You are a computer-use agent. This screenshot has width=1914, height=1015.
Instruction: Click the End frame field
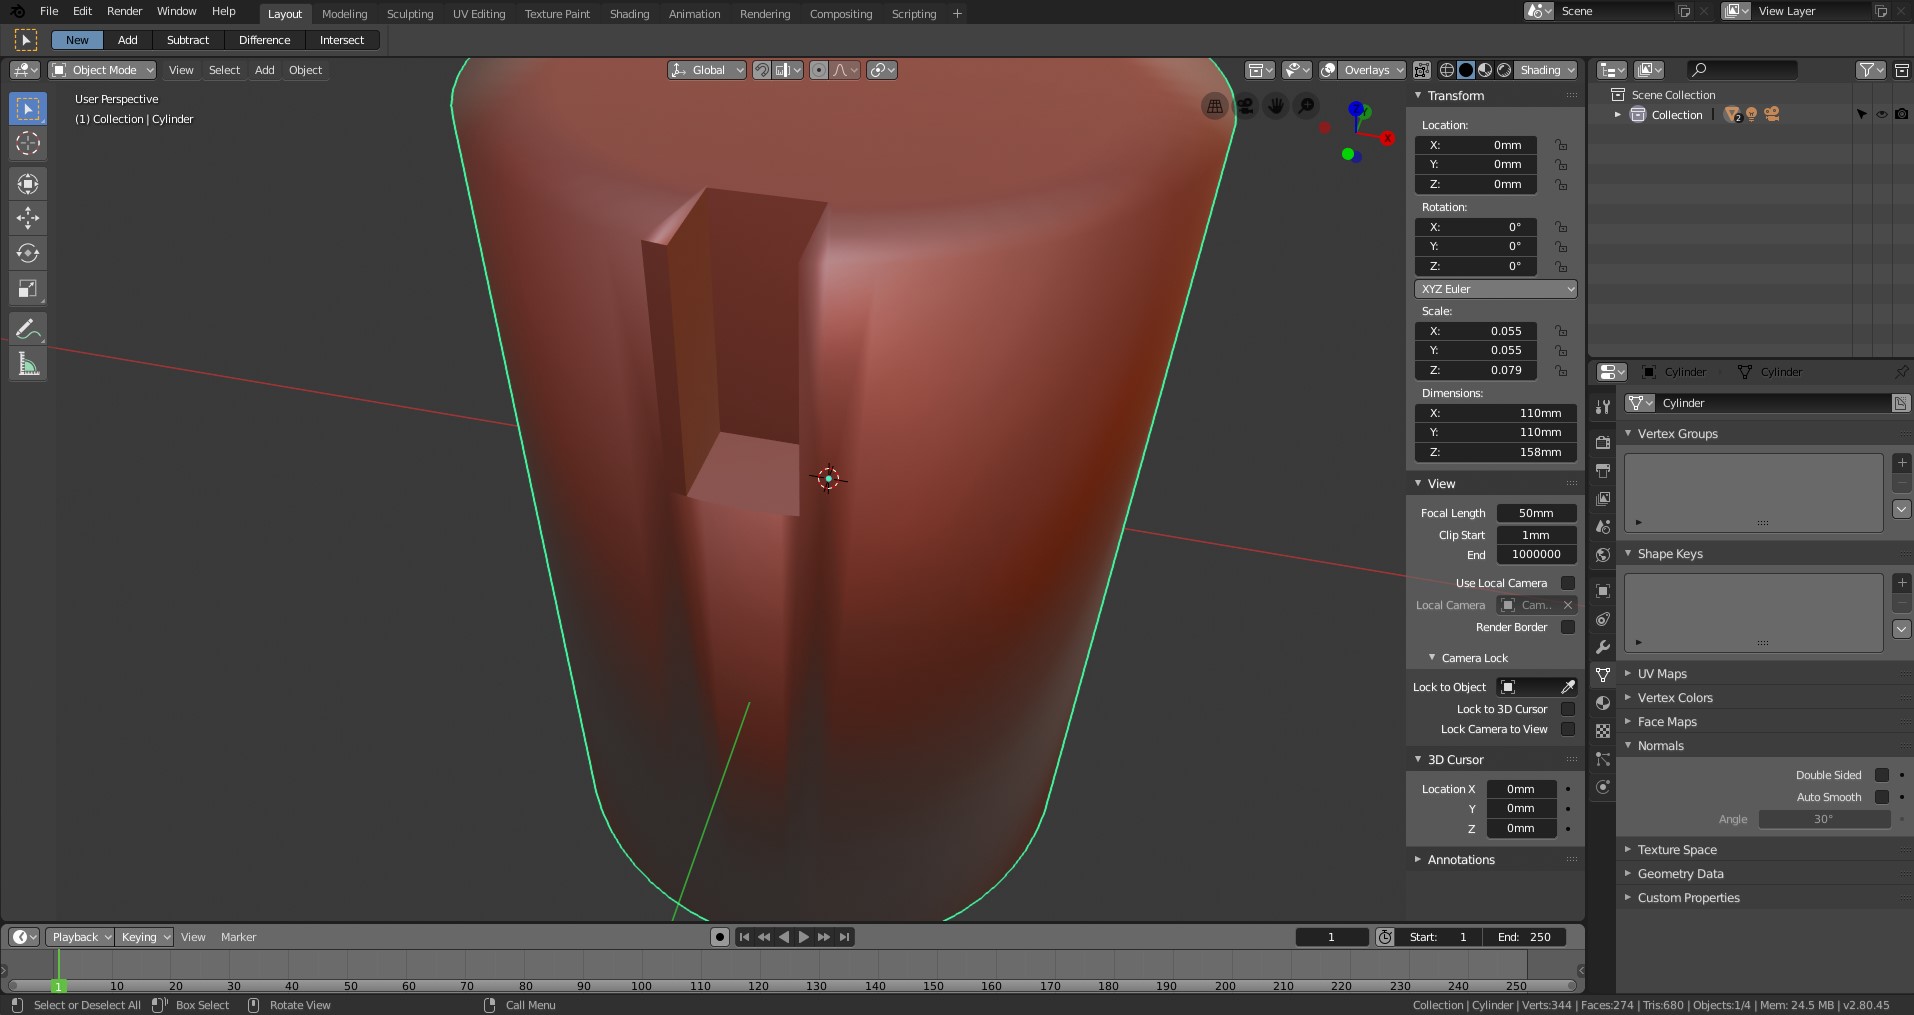pyautogui.click(x=1525, y=937)
